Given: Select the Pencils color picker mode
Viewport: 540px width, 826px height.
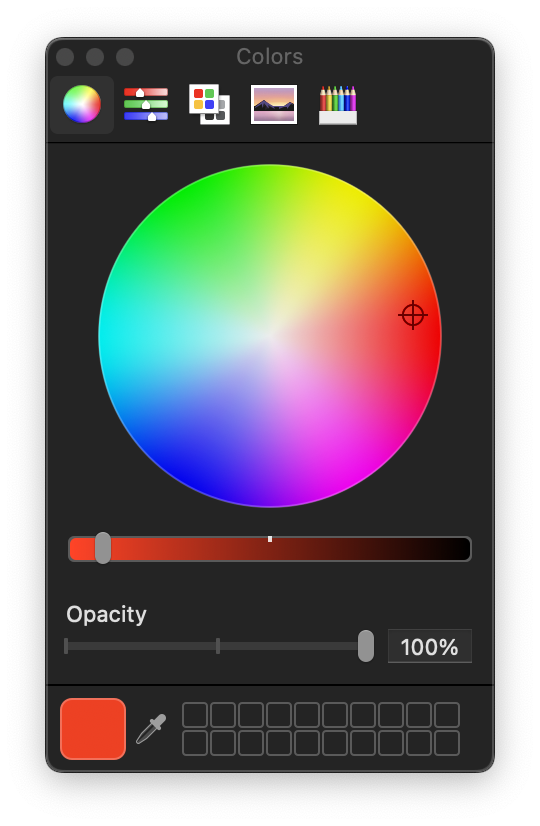Looking at the screenshot, I should [338, 104].
